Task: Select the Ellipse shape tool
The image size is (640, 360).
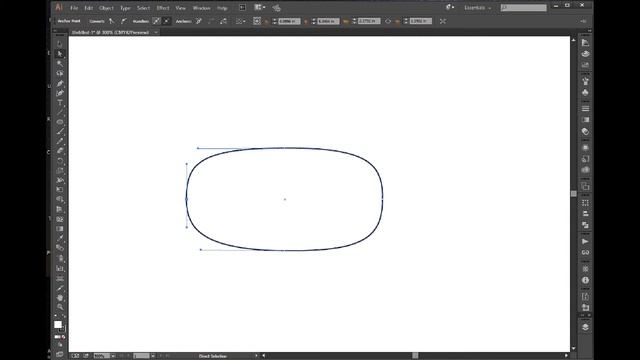Action: (x=60, y=122)
